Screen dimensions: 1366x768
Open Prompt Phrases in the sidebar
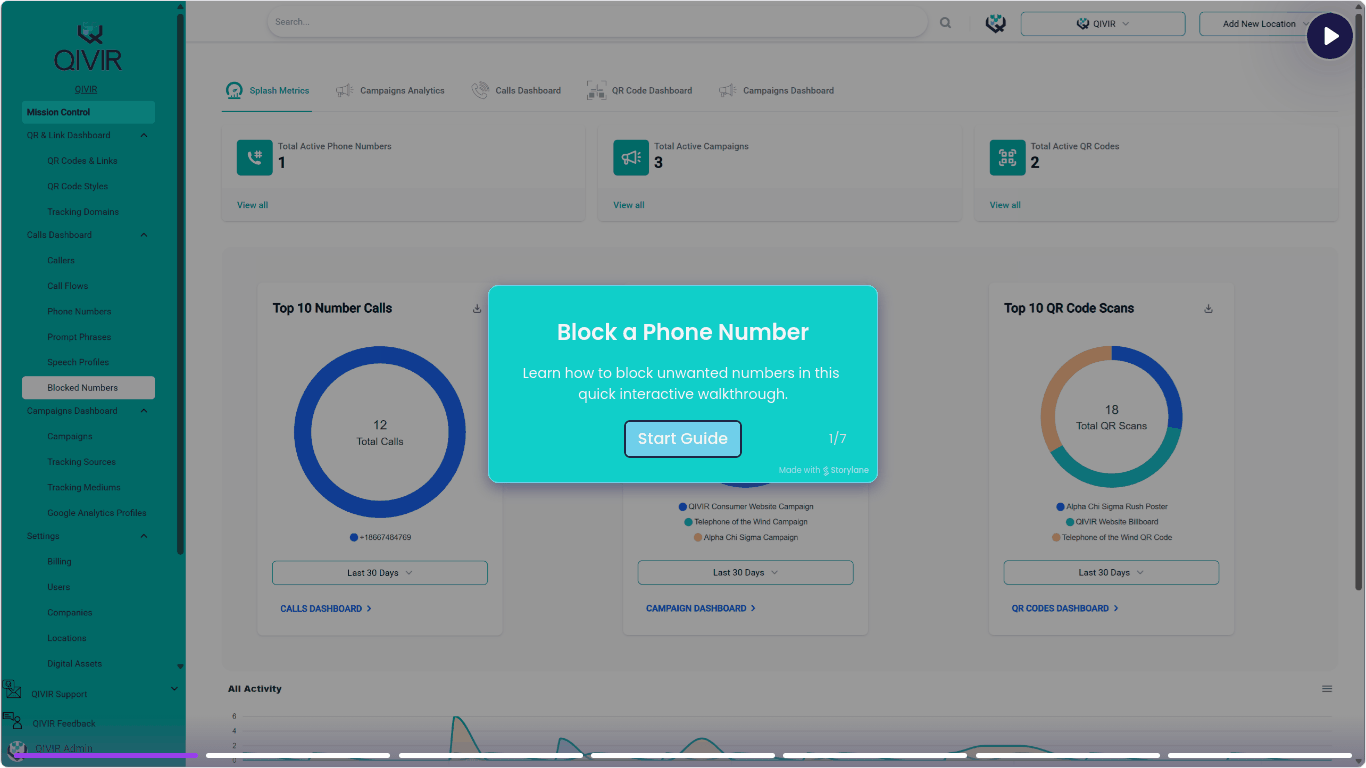79,337
